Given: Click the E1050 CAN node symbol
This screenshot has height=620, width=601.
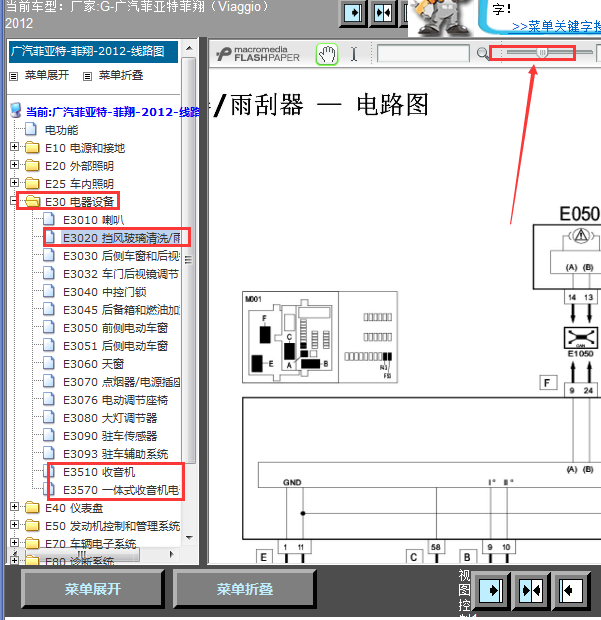Looking at the screenshot, I should [580, 337].
